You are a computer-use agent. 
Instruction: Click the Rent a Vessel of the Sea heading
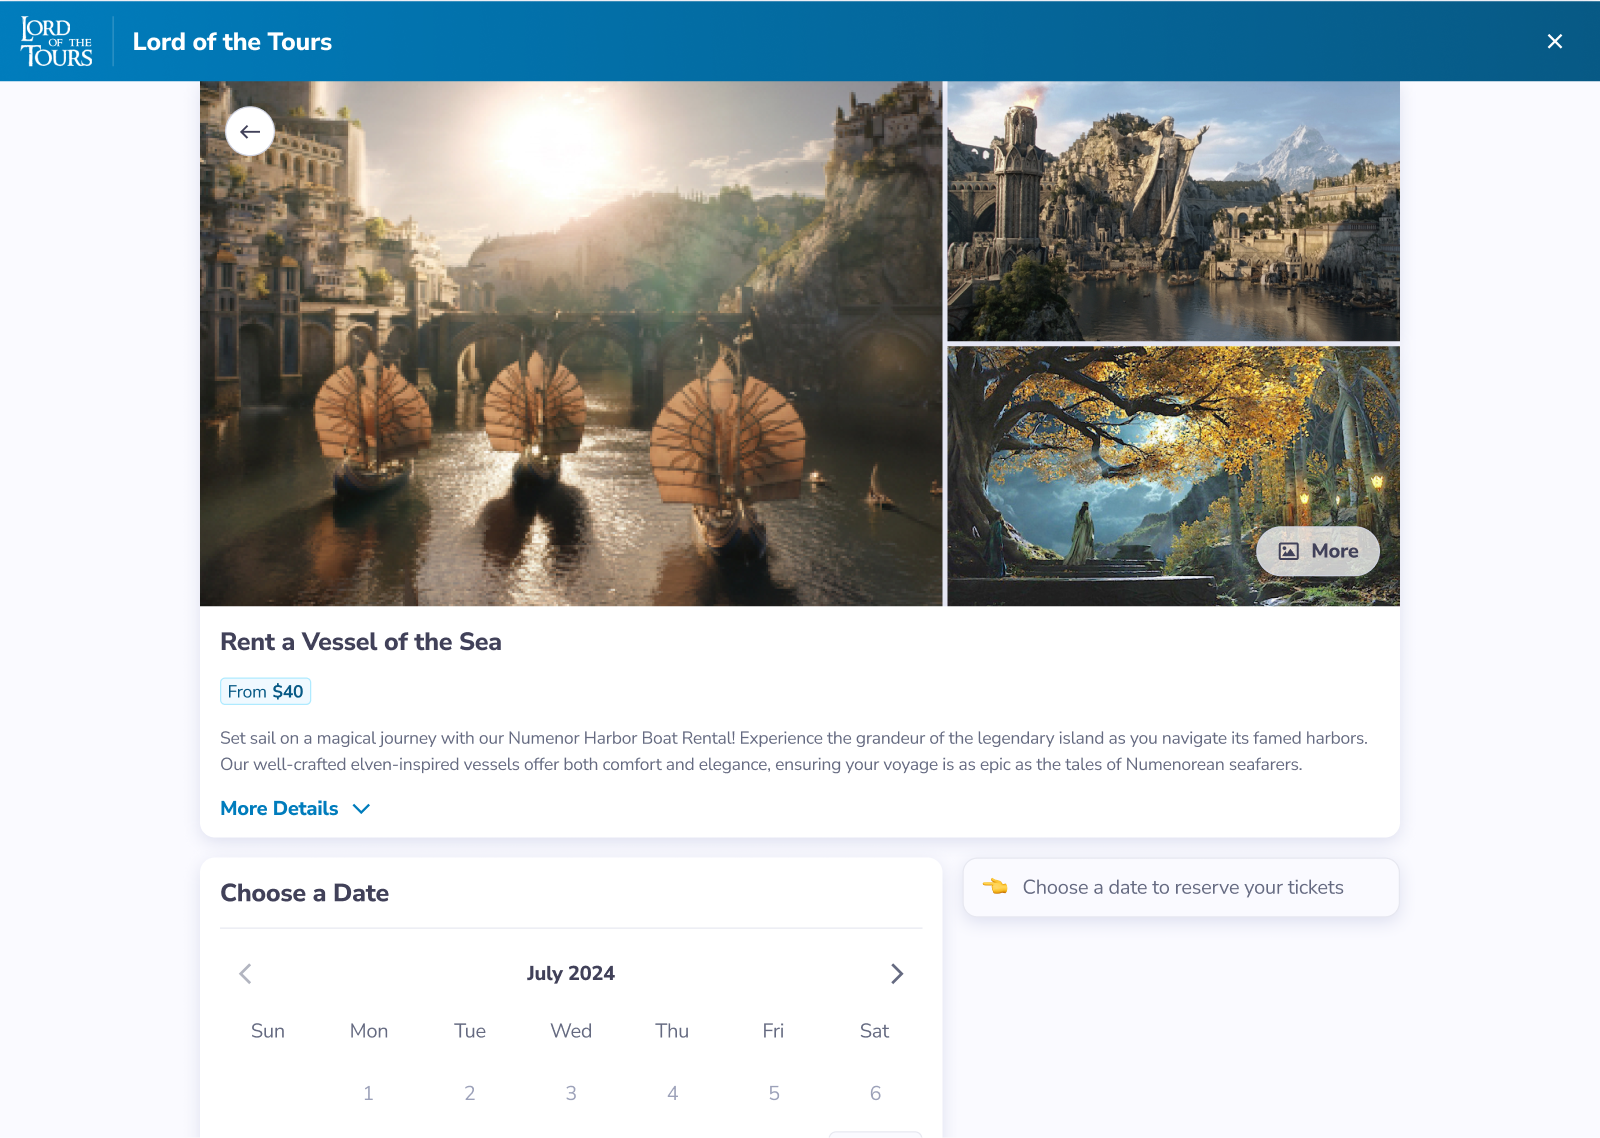[361, 642]
